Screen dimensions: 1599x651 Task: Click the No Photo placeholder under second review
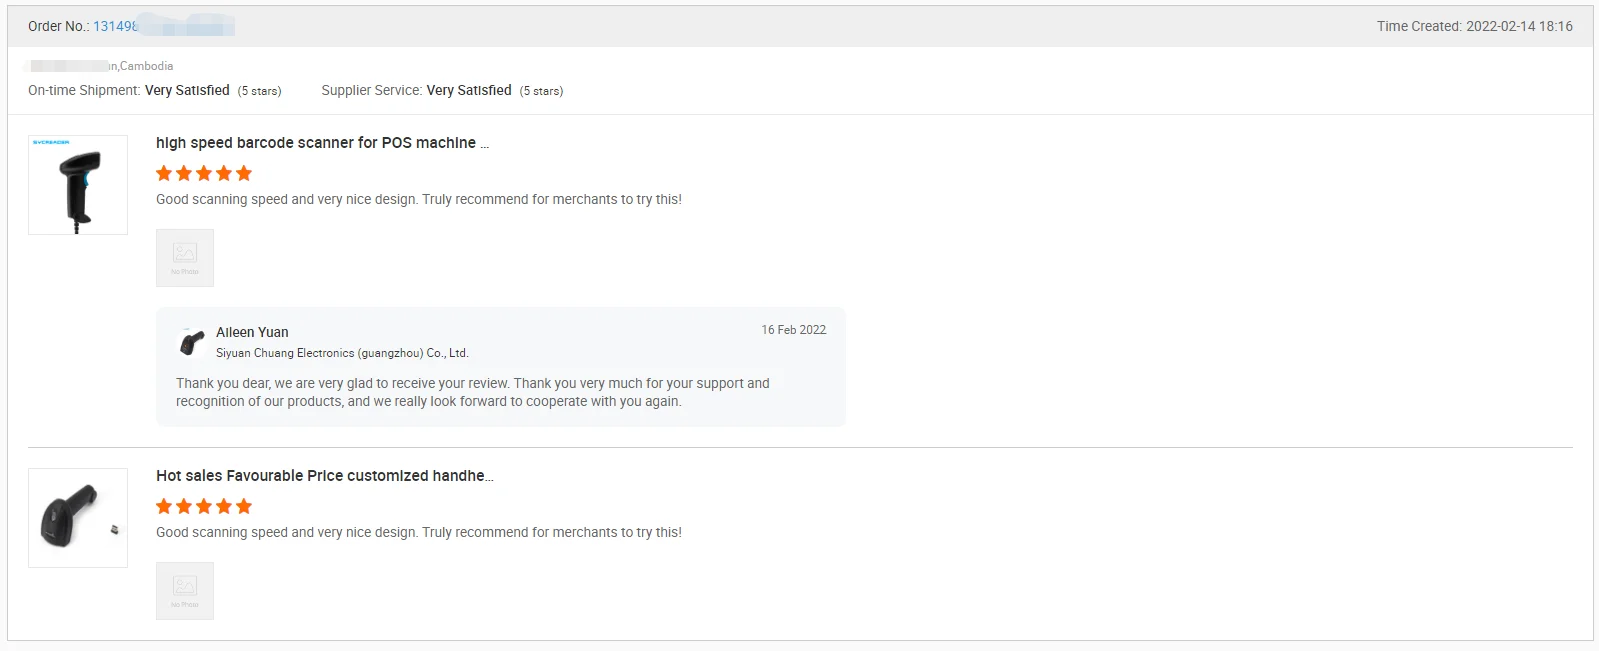185,591
